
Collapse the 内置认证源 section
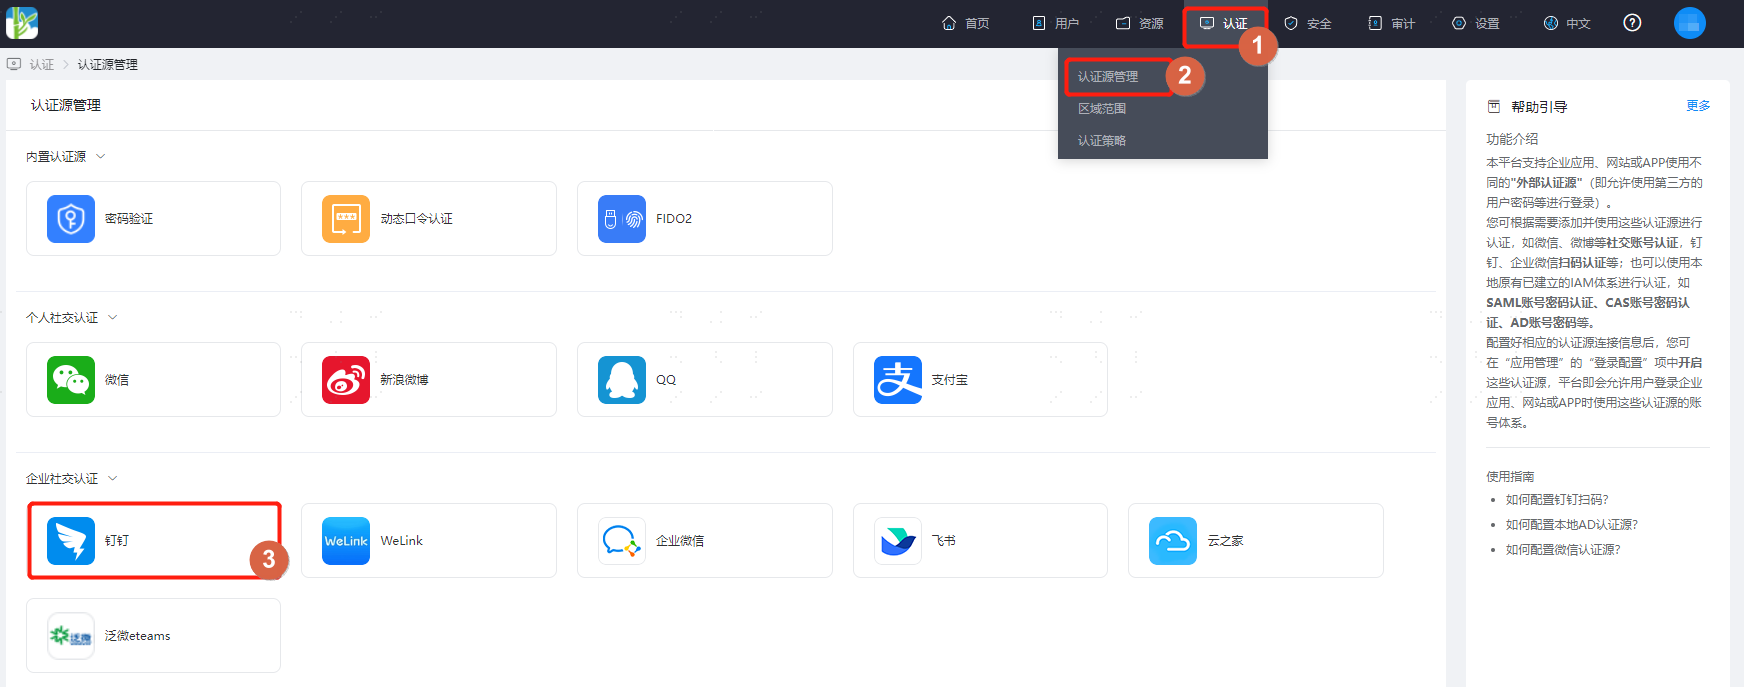point(101,156)
